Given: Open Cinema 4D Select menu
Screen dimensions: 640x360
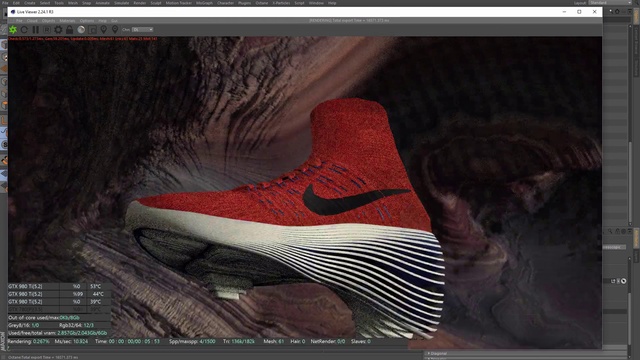Looking at the screenshot, I should click(x=44, y=3).
